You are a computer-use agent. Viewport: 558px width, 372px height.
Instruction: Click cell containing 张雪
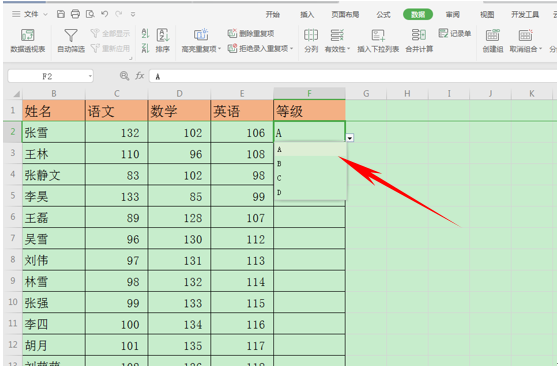[x=54, y=132]
